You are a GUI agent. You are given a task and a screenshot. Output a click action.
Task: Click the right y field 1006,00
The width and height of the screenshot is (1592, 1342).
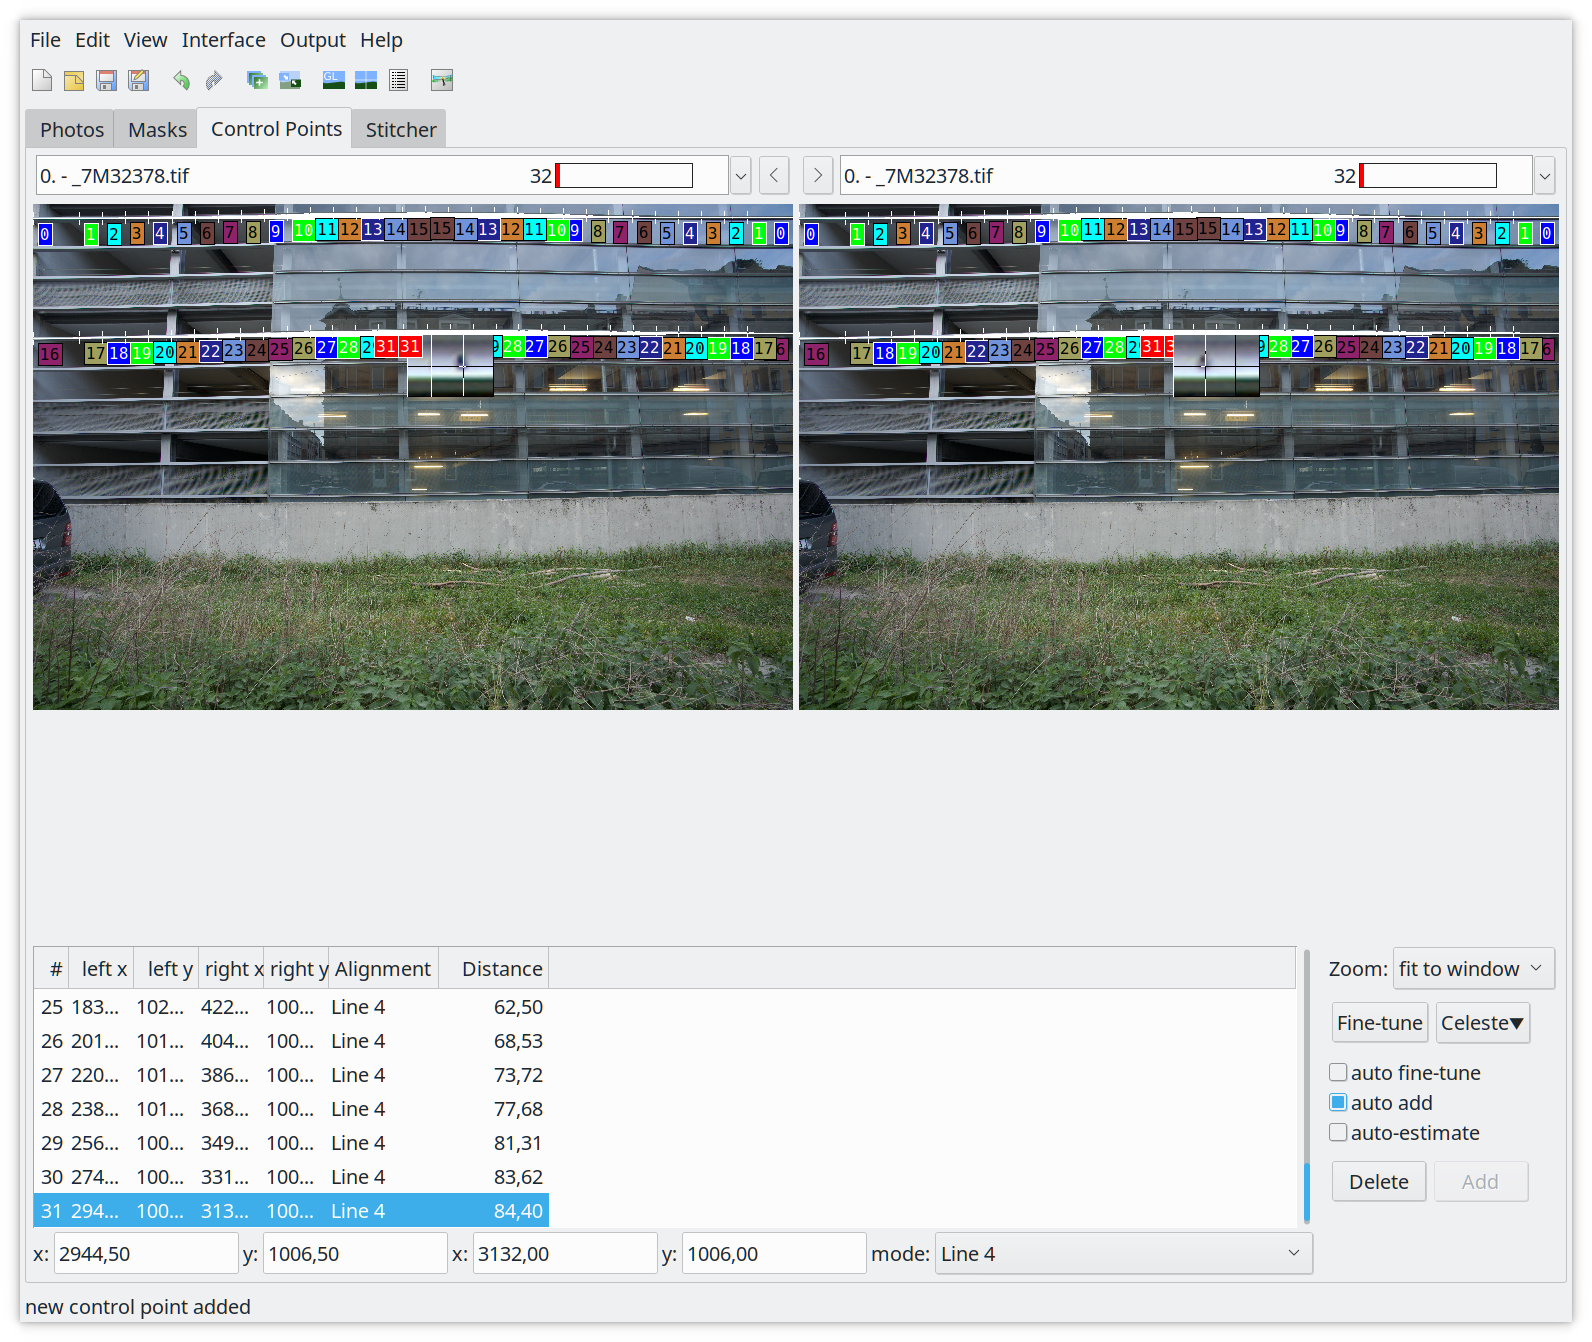pos(774,1253)
